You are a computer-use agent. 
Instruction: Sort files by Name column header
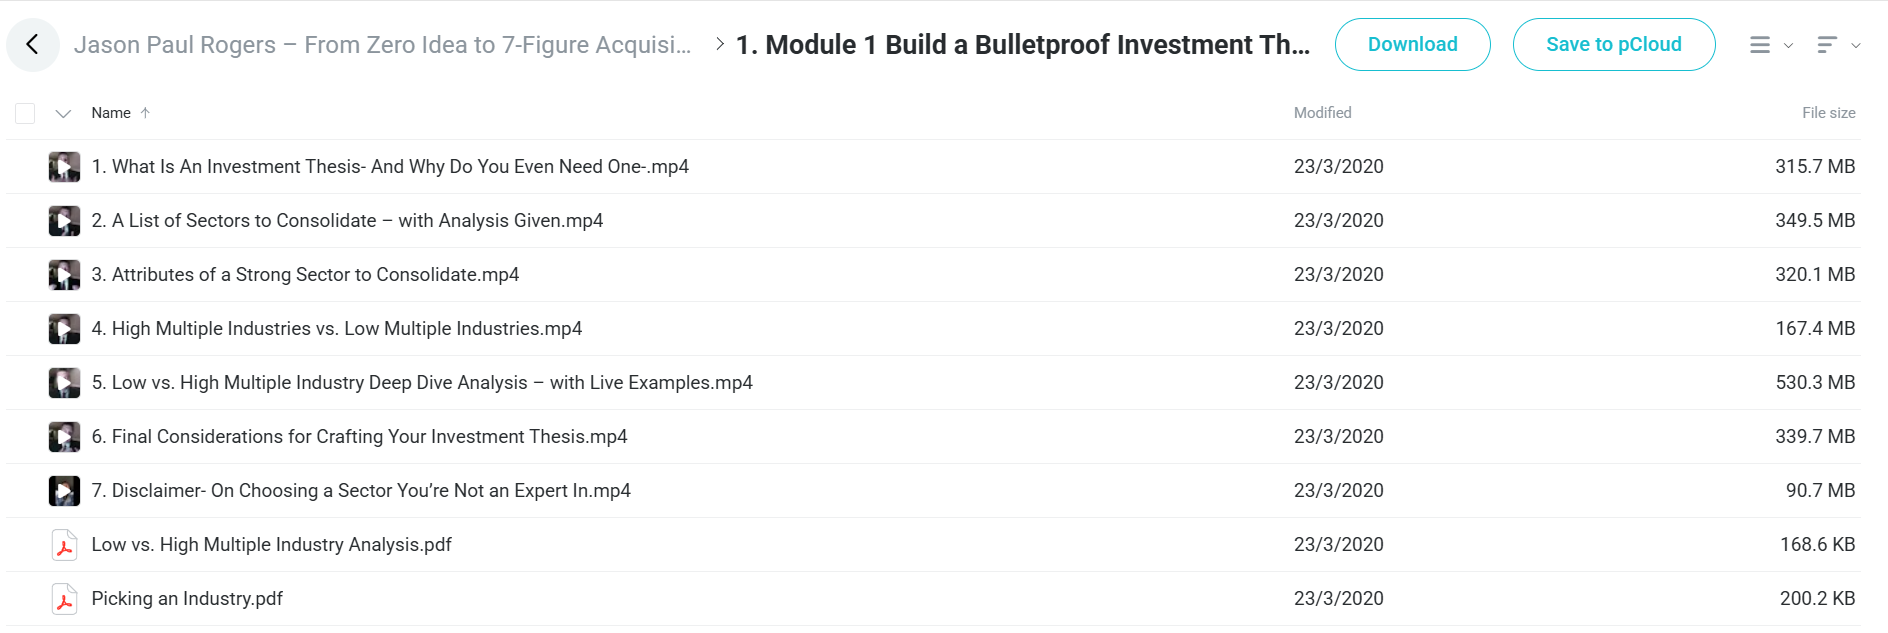coord(111,113)
